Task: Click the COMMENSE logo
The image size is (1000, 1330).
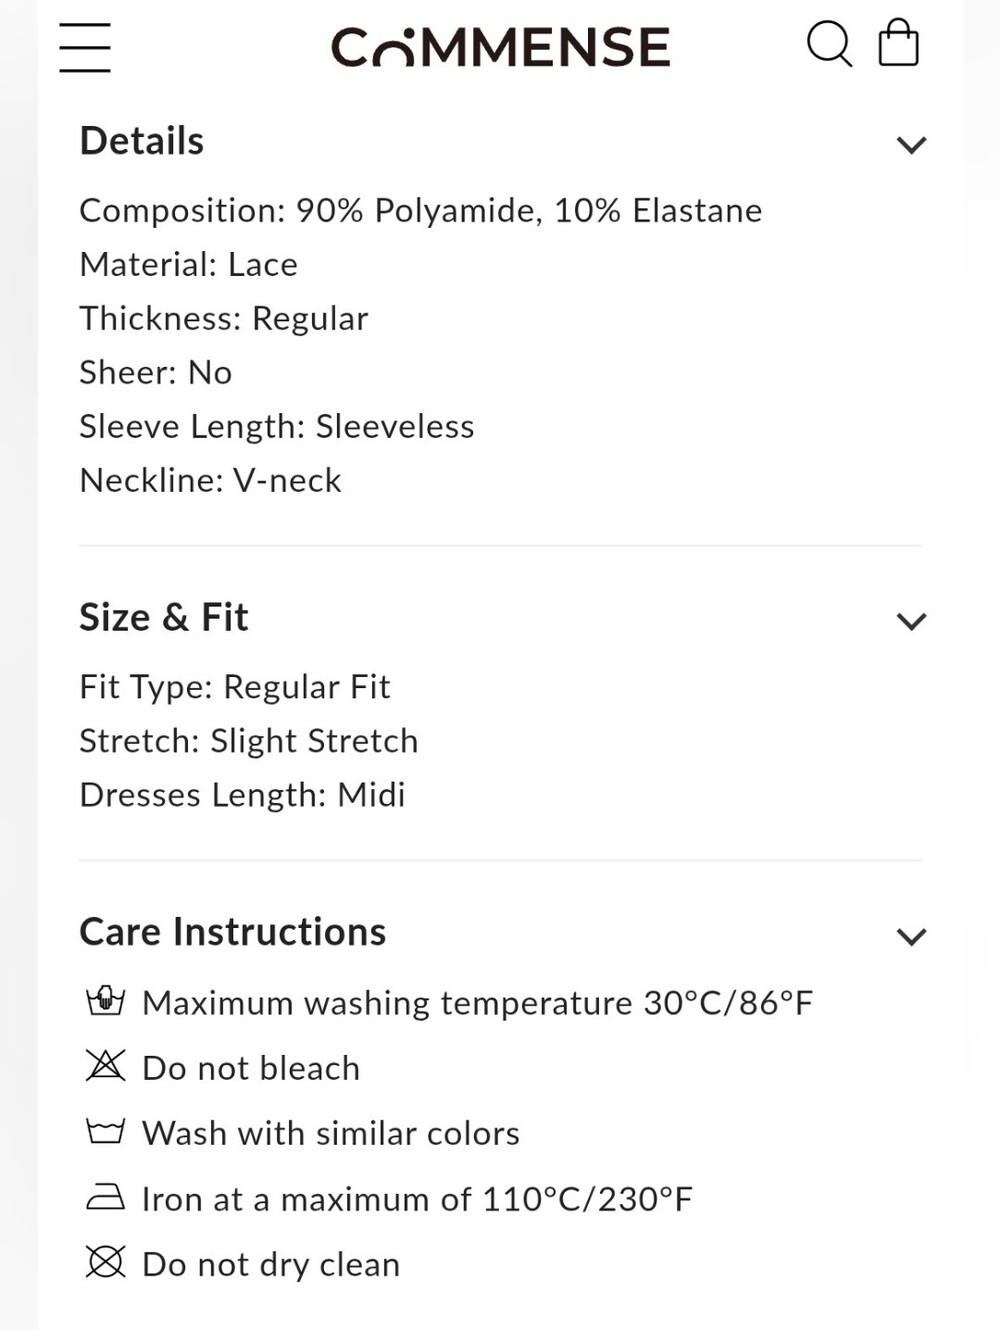Action: click(x=500, y=47)
